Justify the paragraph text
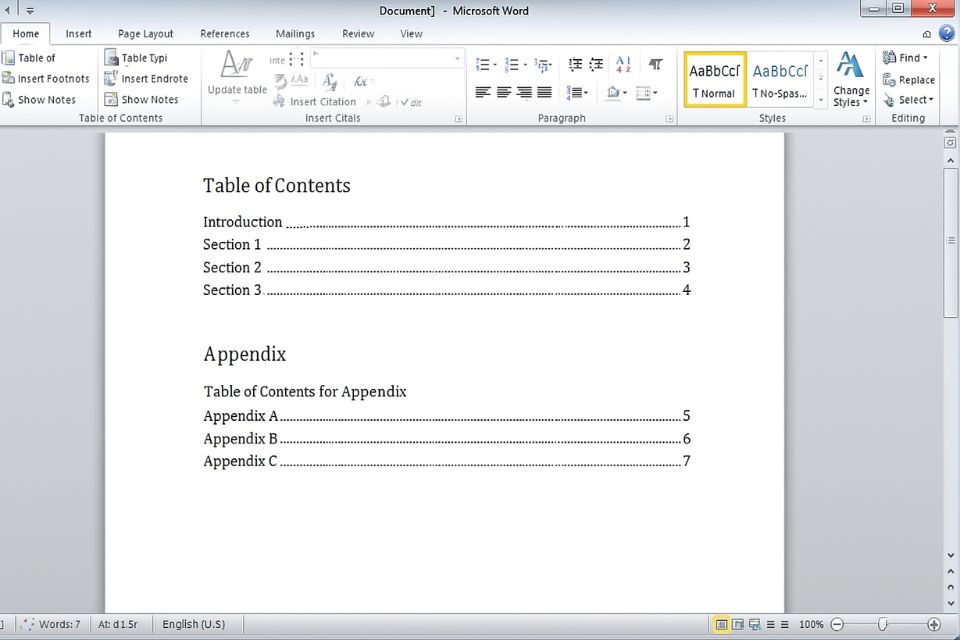This screenshot has width=960, height=640. point(544,93)
